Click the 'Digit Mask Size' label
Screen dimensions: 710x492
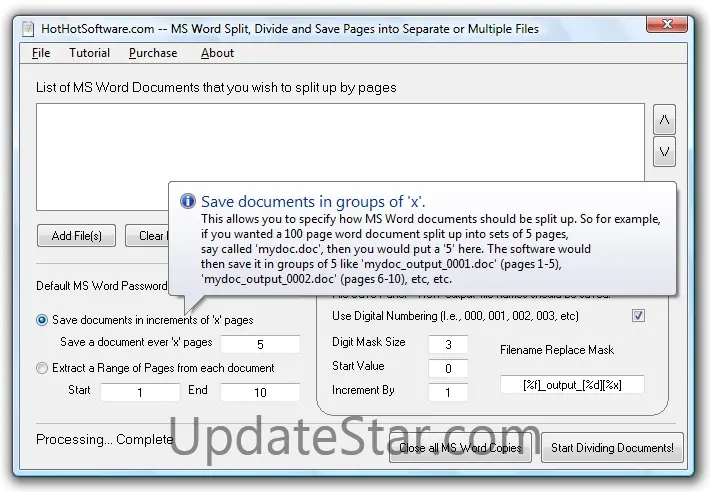369,342
